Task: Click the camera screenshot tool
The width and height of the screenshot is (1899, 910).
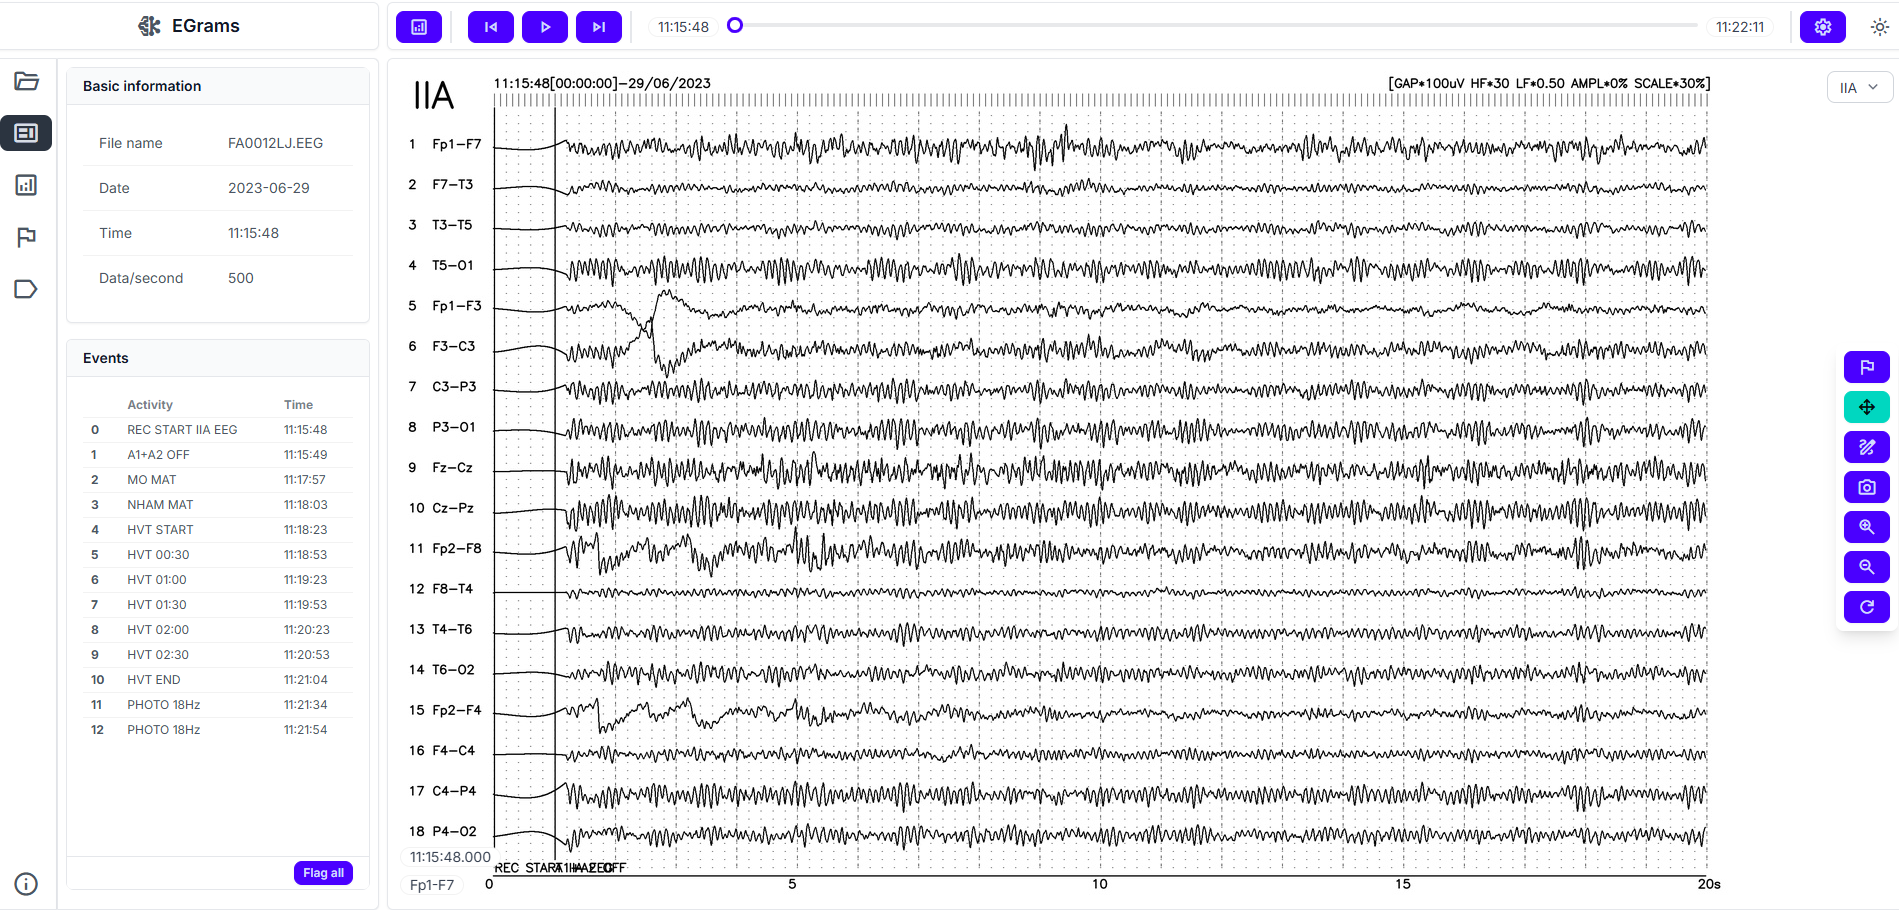Action: pyautogui.click(x=1866, y=487)
